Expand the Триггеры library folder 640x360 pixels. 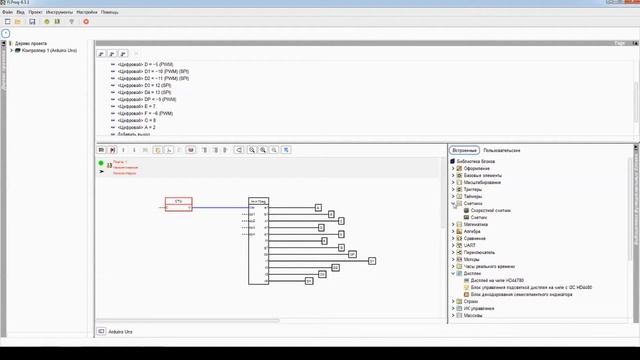pyautogui.click(x=453, y=189)
